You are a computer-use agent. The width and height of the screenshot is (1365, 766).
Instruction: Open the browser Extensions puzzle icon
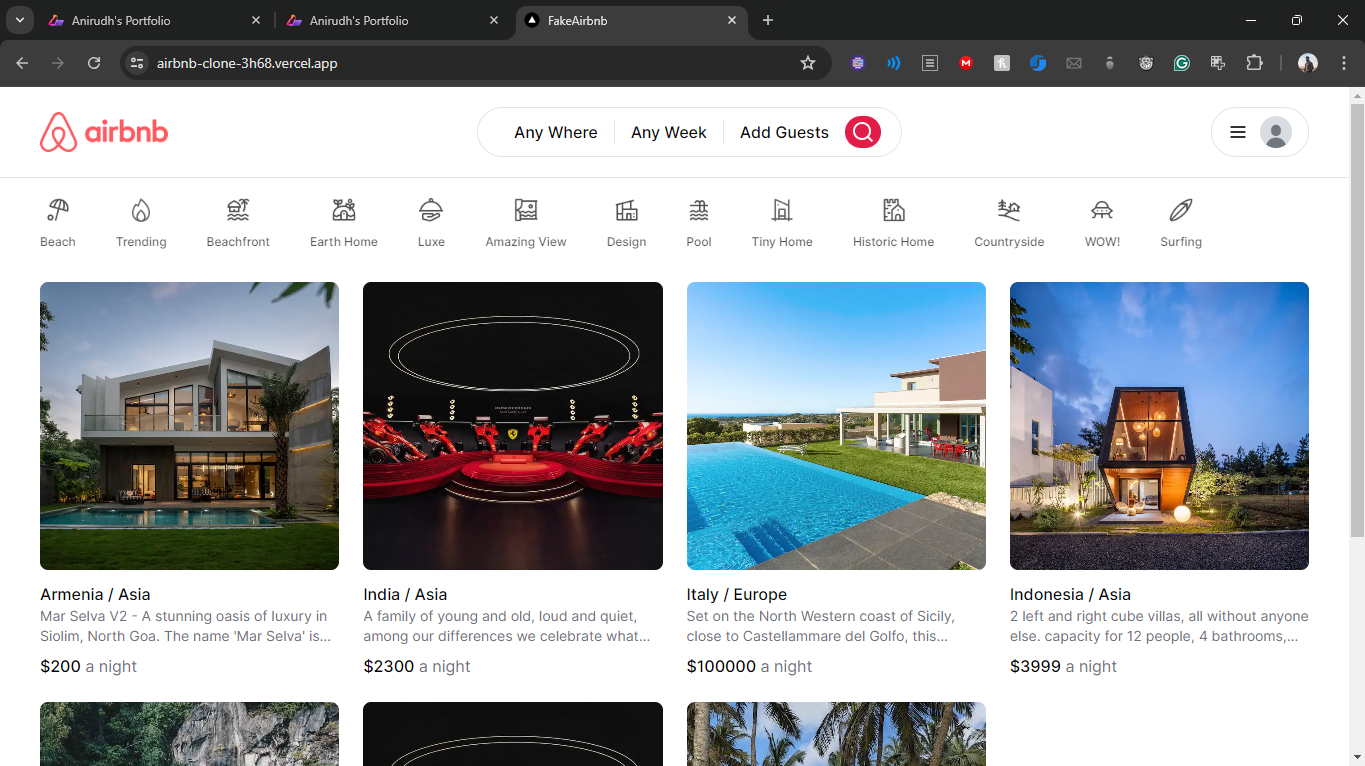coord(1254,63)
